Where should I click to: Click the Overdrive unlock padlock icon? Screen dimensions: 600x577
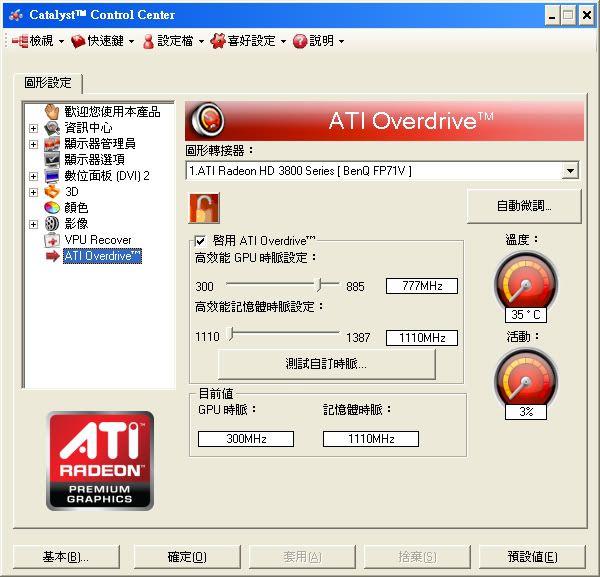[204, 208]
